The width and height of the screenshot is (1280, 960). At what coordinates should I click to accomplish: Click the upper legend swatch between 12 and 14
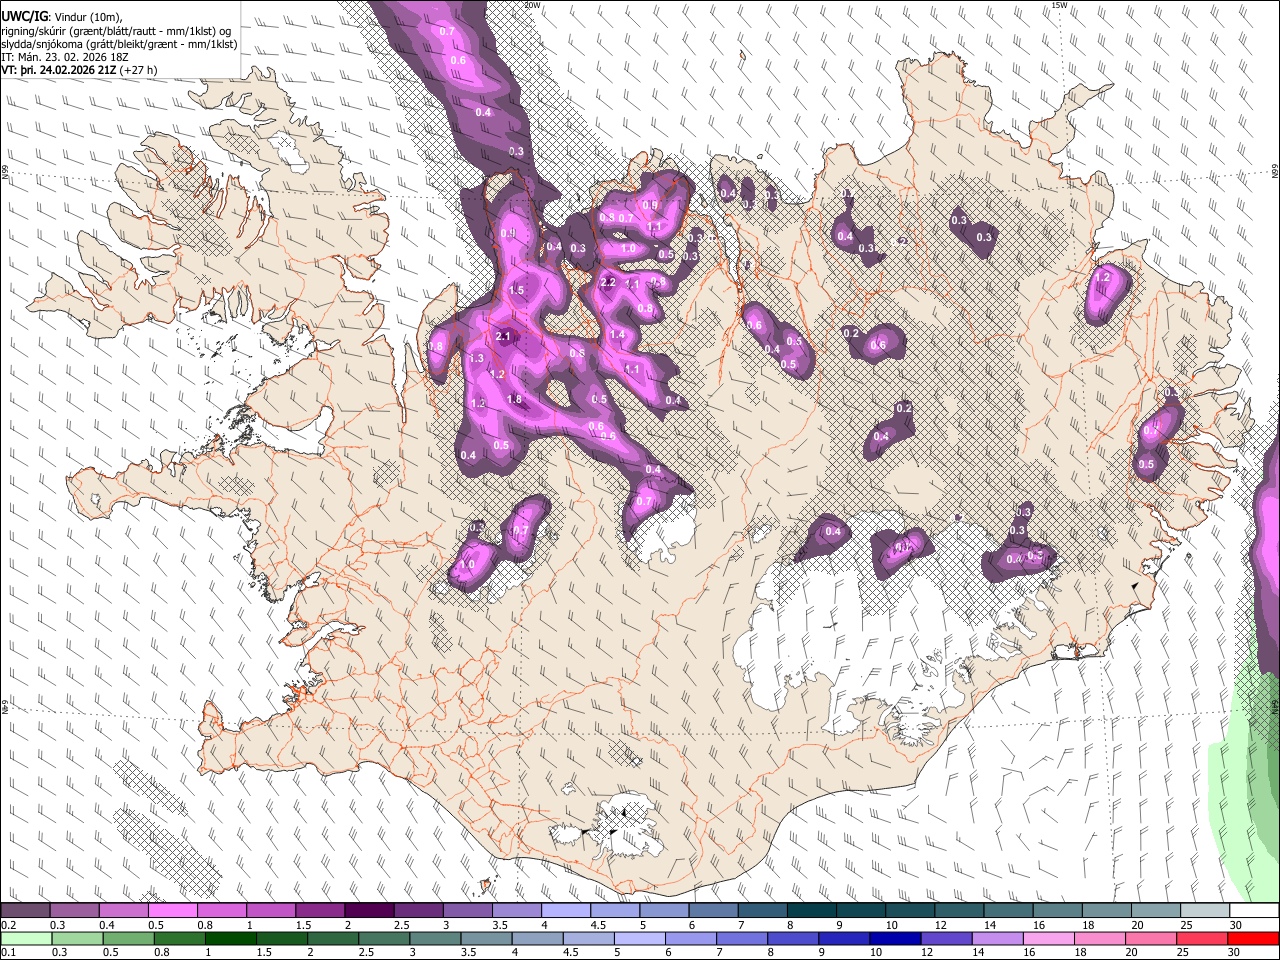959,911
